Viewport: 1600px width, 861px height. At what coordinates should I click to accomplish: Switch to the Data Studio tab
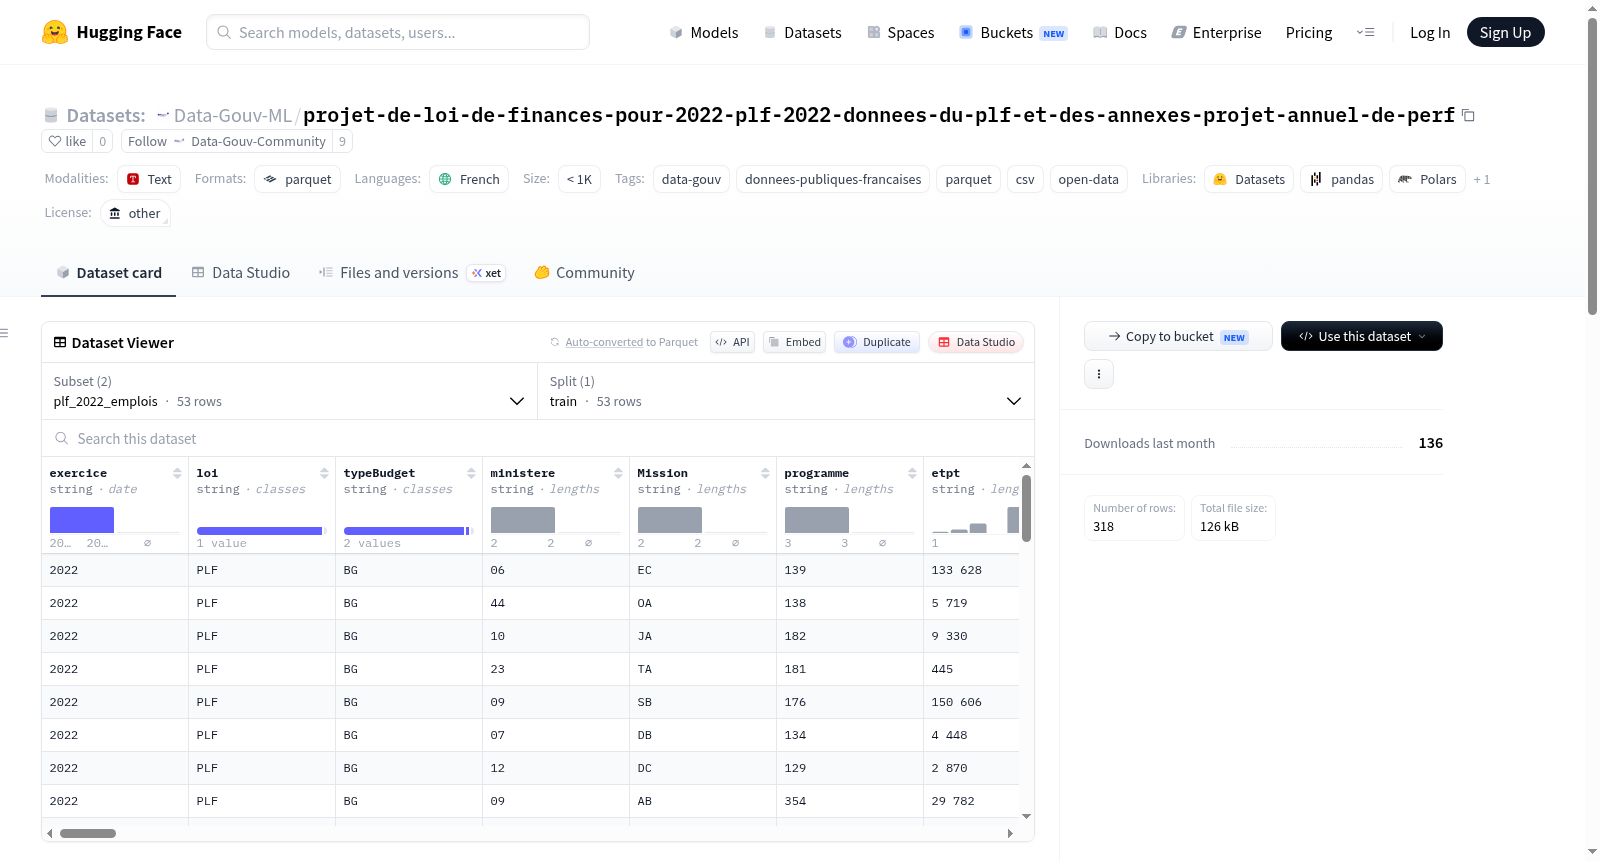click(x=241, y=272)
